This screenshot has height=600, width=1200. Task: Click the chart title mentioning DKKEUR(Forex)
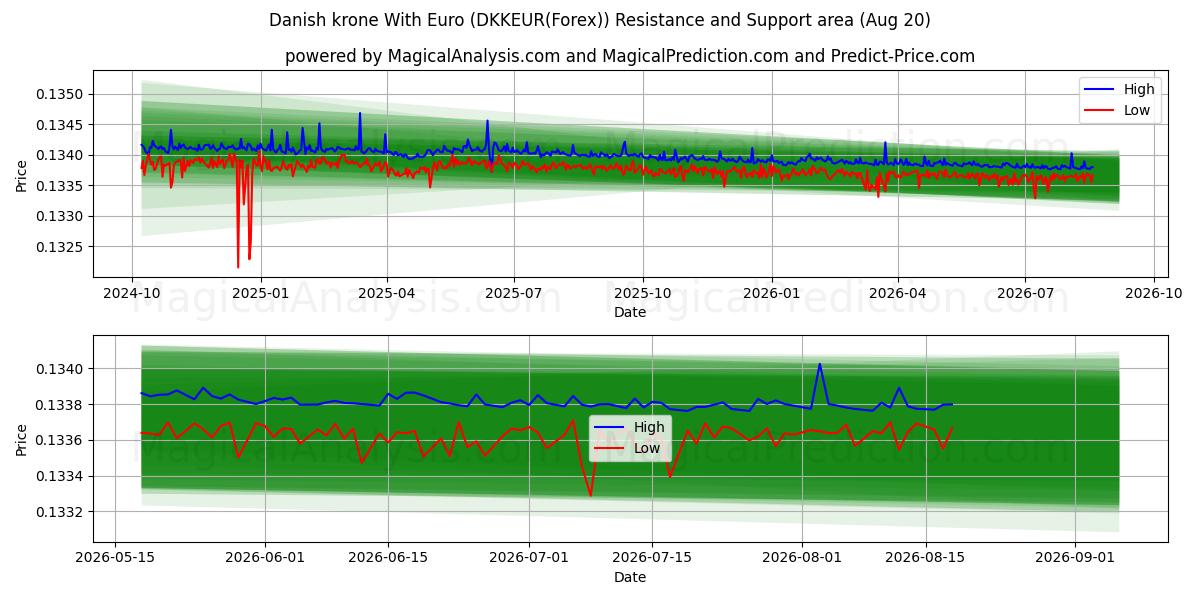pyautogui.click(x=600, y=20)
